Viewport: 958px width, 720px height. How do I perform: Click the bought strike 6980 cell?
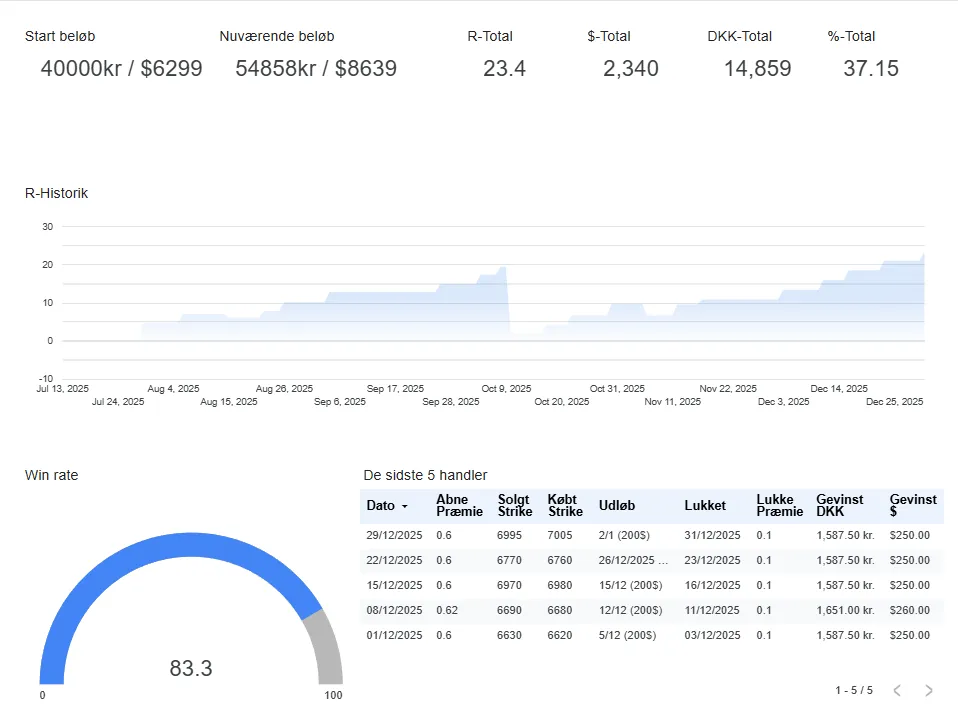tap(560, 586)
